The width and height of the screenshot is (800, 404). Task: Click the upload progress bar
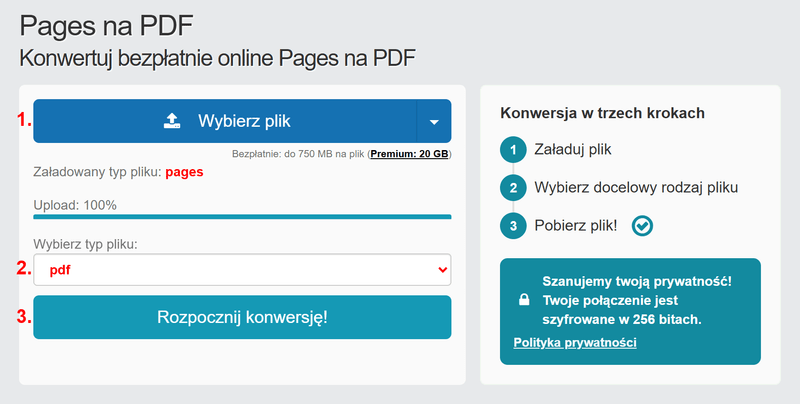242,217
